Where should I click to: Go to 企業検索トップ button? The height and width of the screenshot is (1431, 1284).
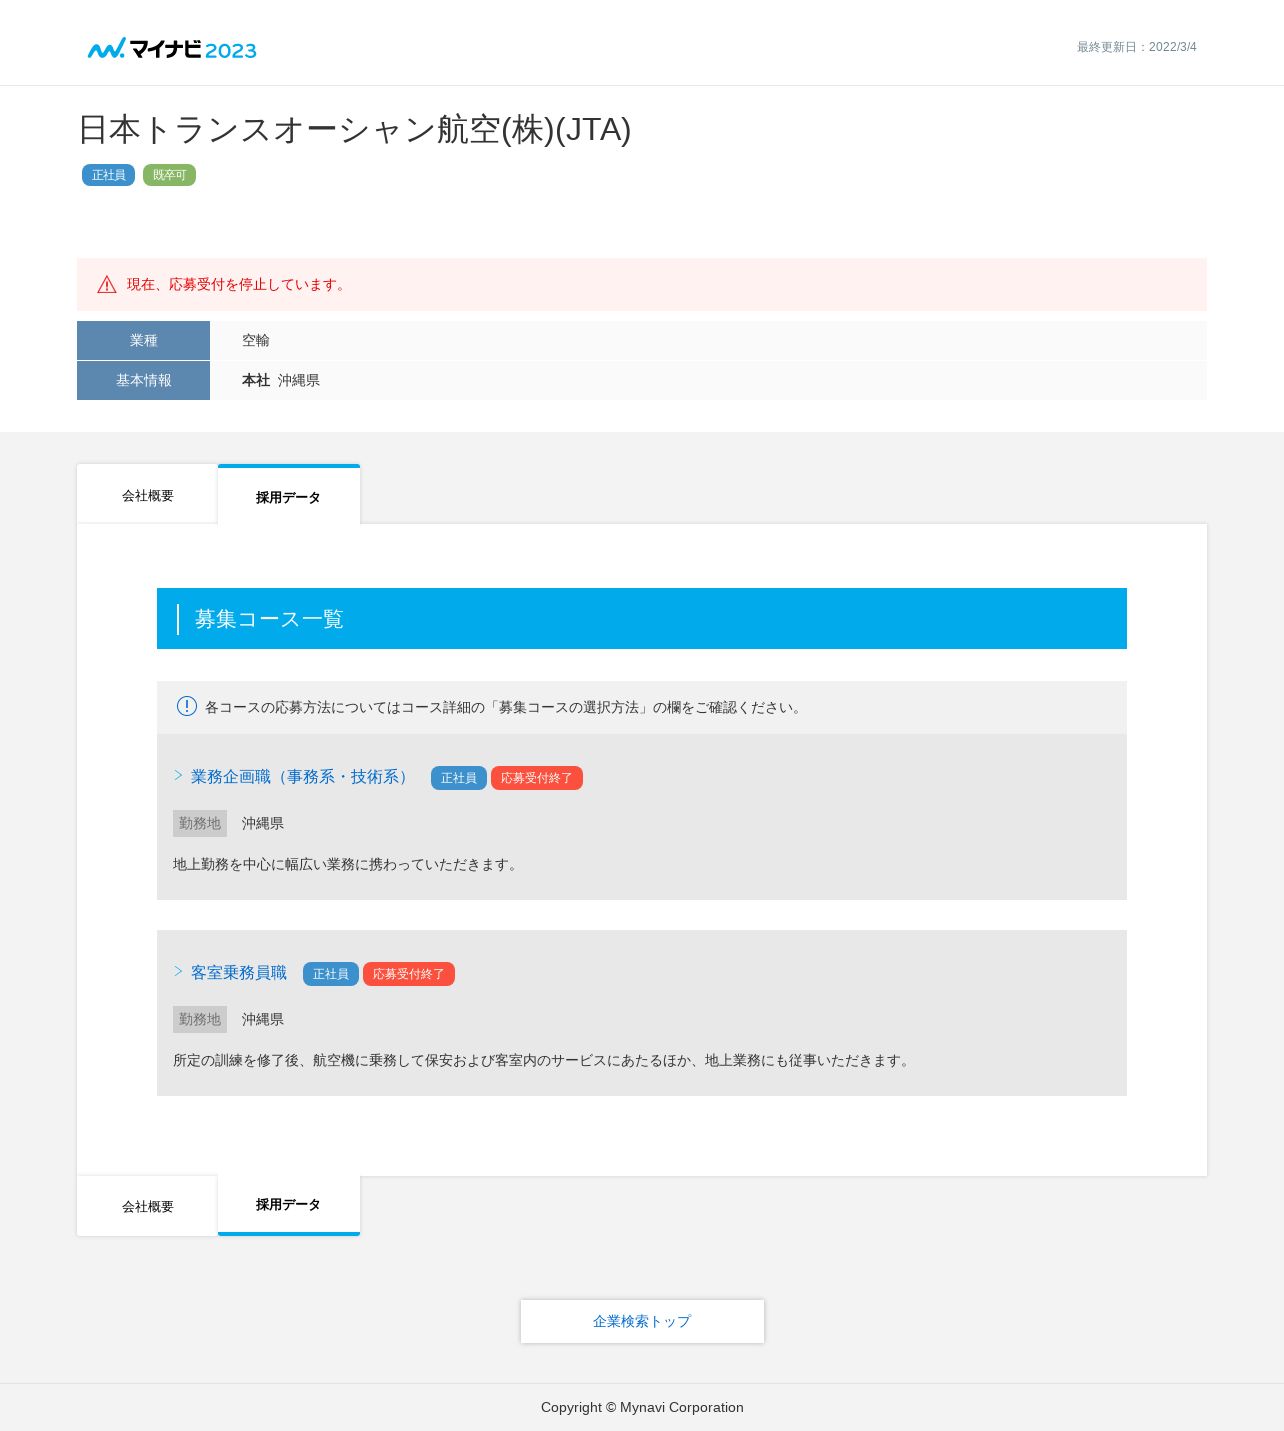pos(642,1321)
